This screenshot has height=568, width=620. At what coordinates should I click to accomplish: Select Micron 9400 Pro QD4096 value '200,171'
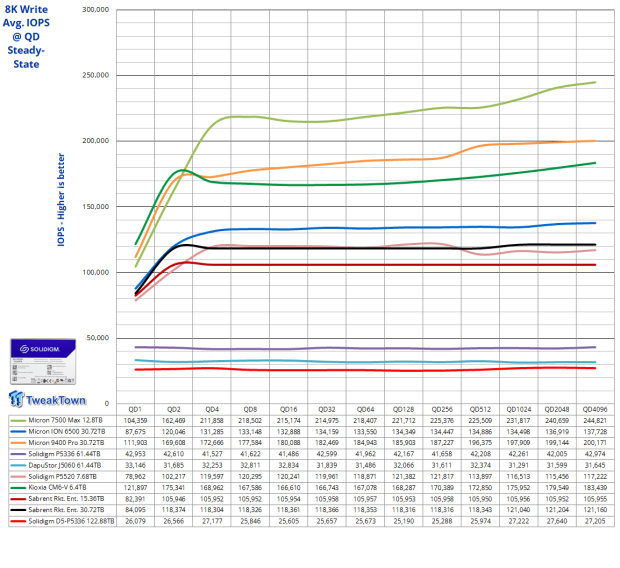pos(595,443)
